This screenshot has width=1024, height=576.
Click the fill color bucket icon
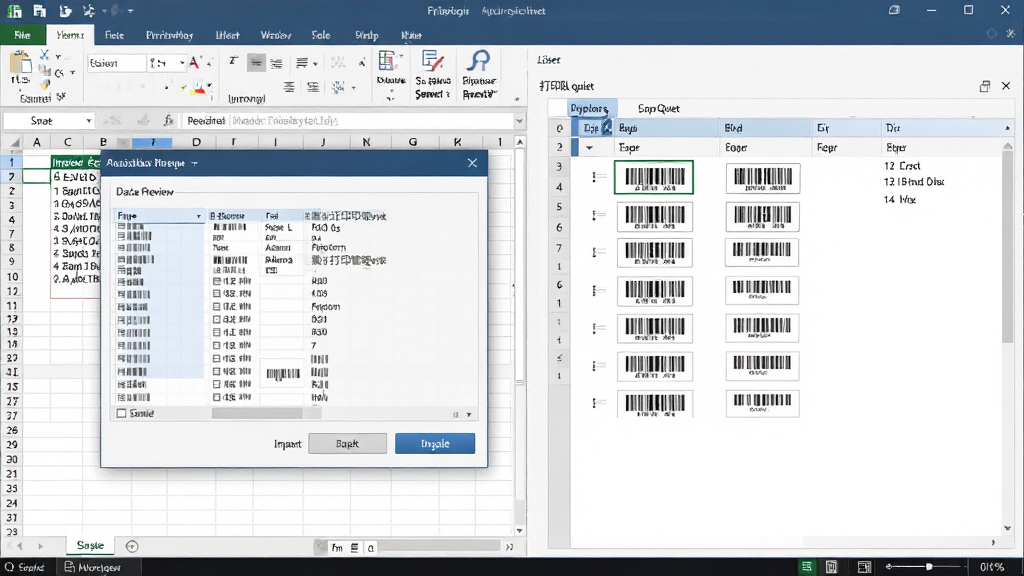tap(200, 88)
